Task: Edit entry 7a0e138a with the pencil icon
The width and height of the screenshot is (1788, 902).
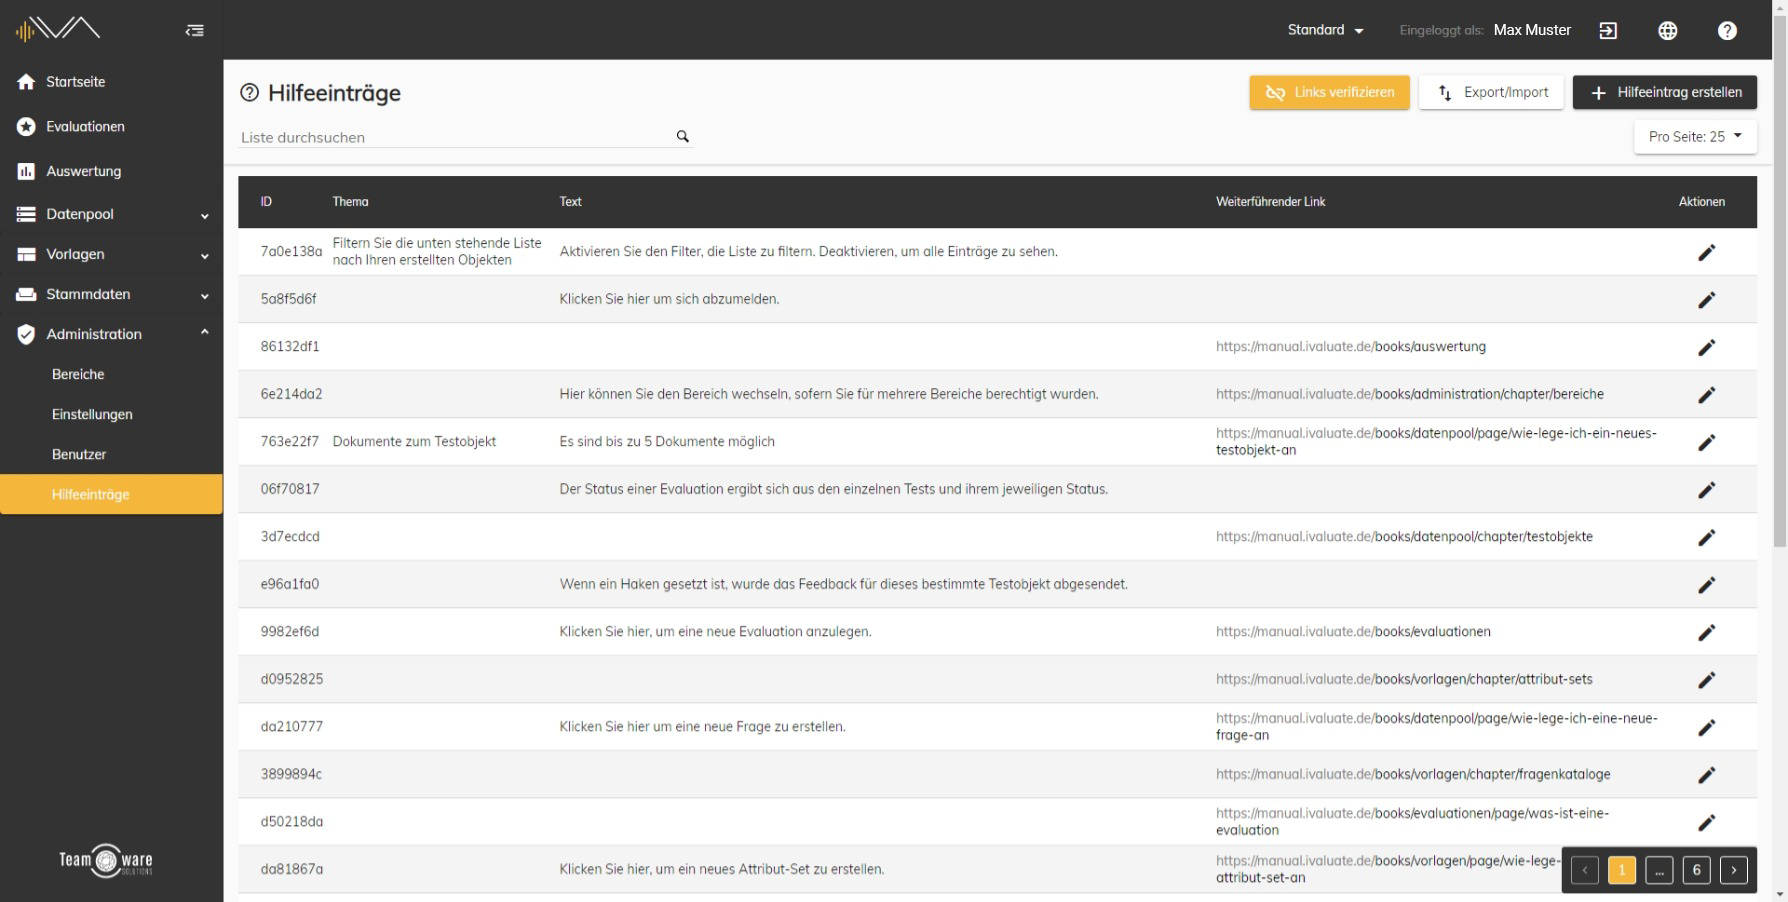Action: click(1707, 252)
